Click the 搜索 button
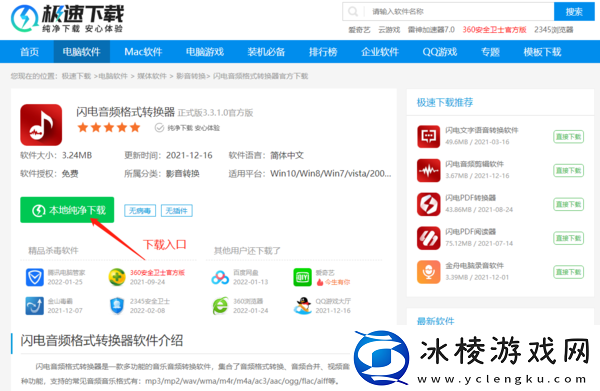Screen dimensions: 600x391 [574, 12]
